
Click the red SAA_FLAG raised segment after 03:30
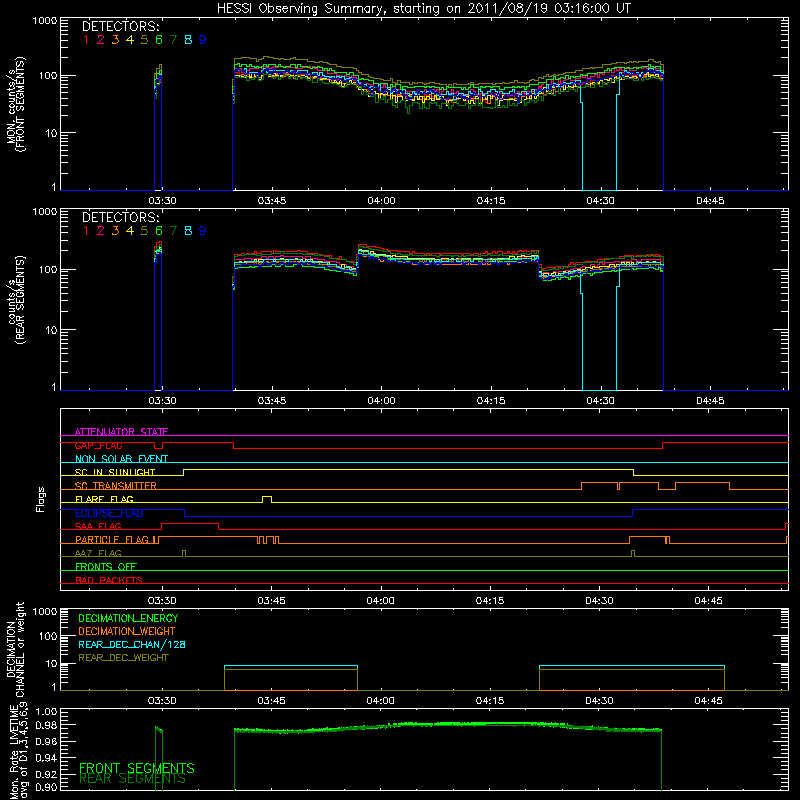click(x=190, y=524)
